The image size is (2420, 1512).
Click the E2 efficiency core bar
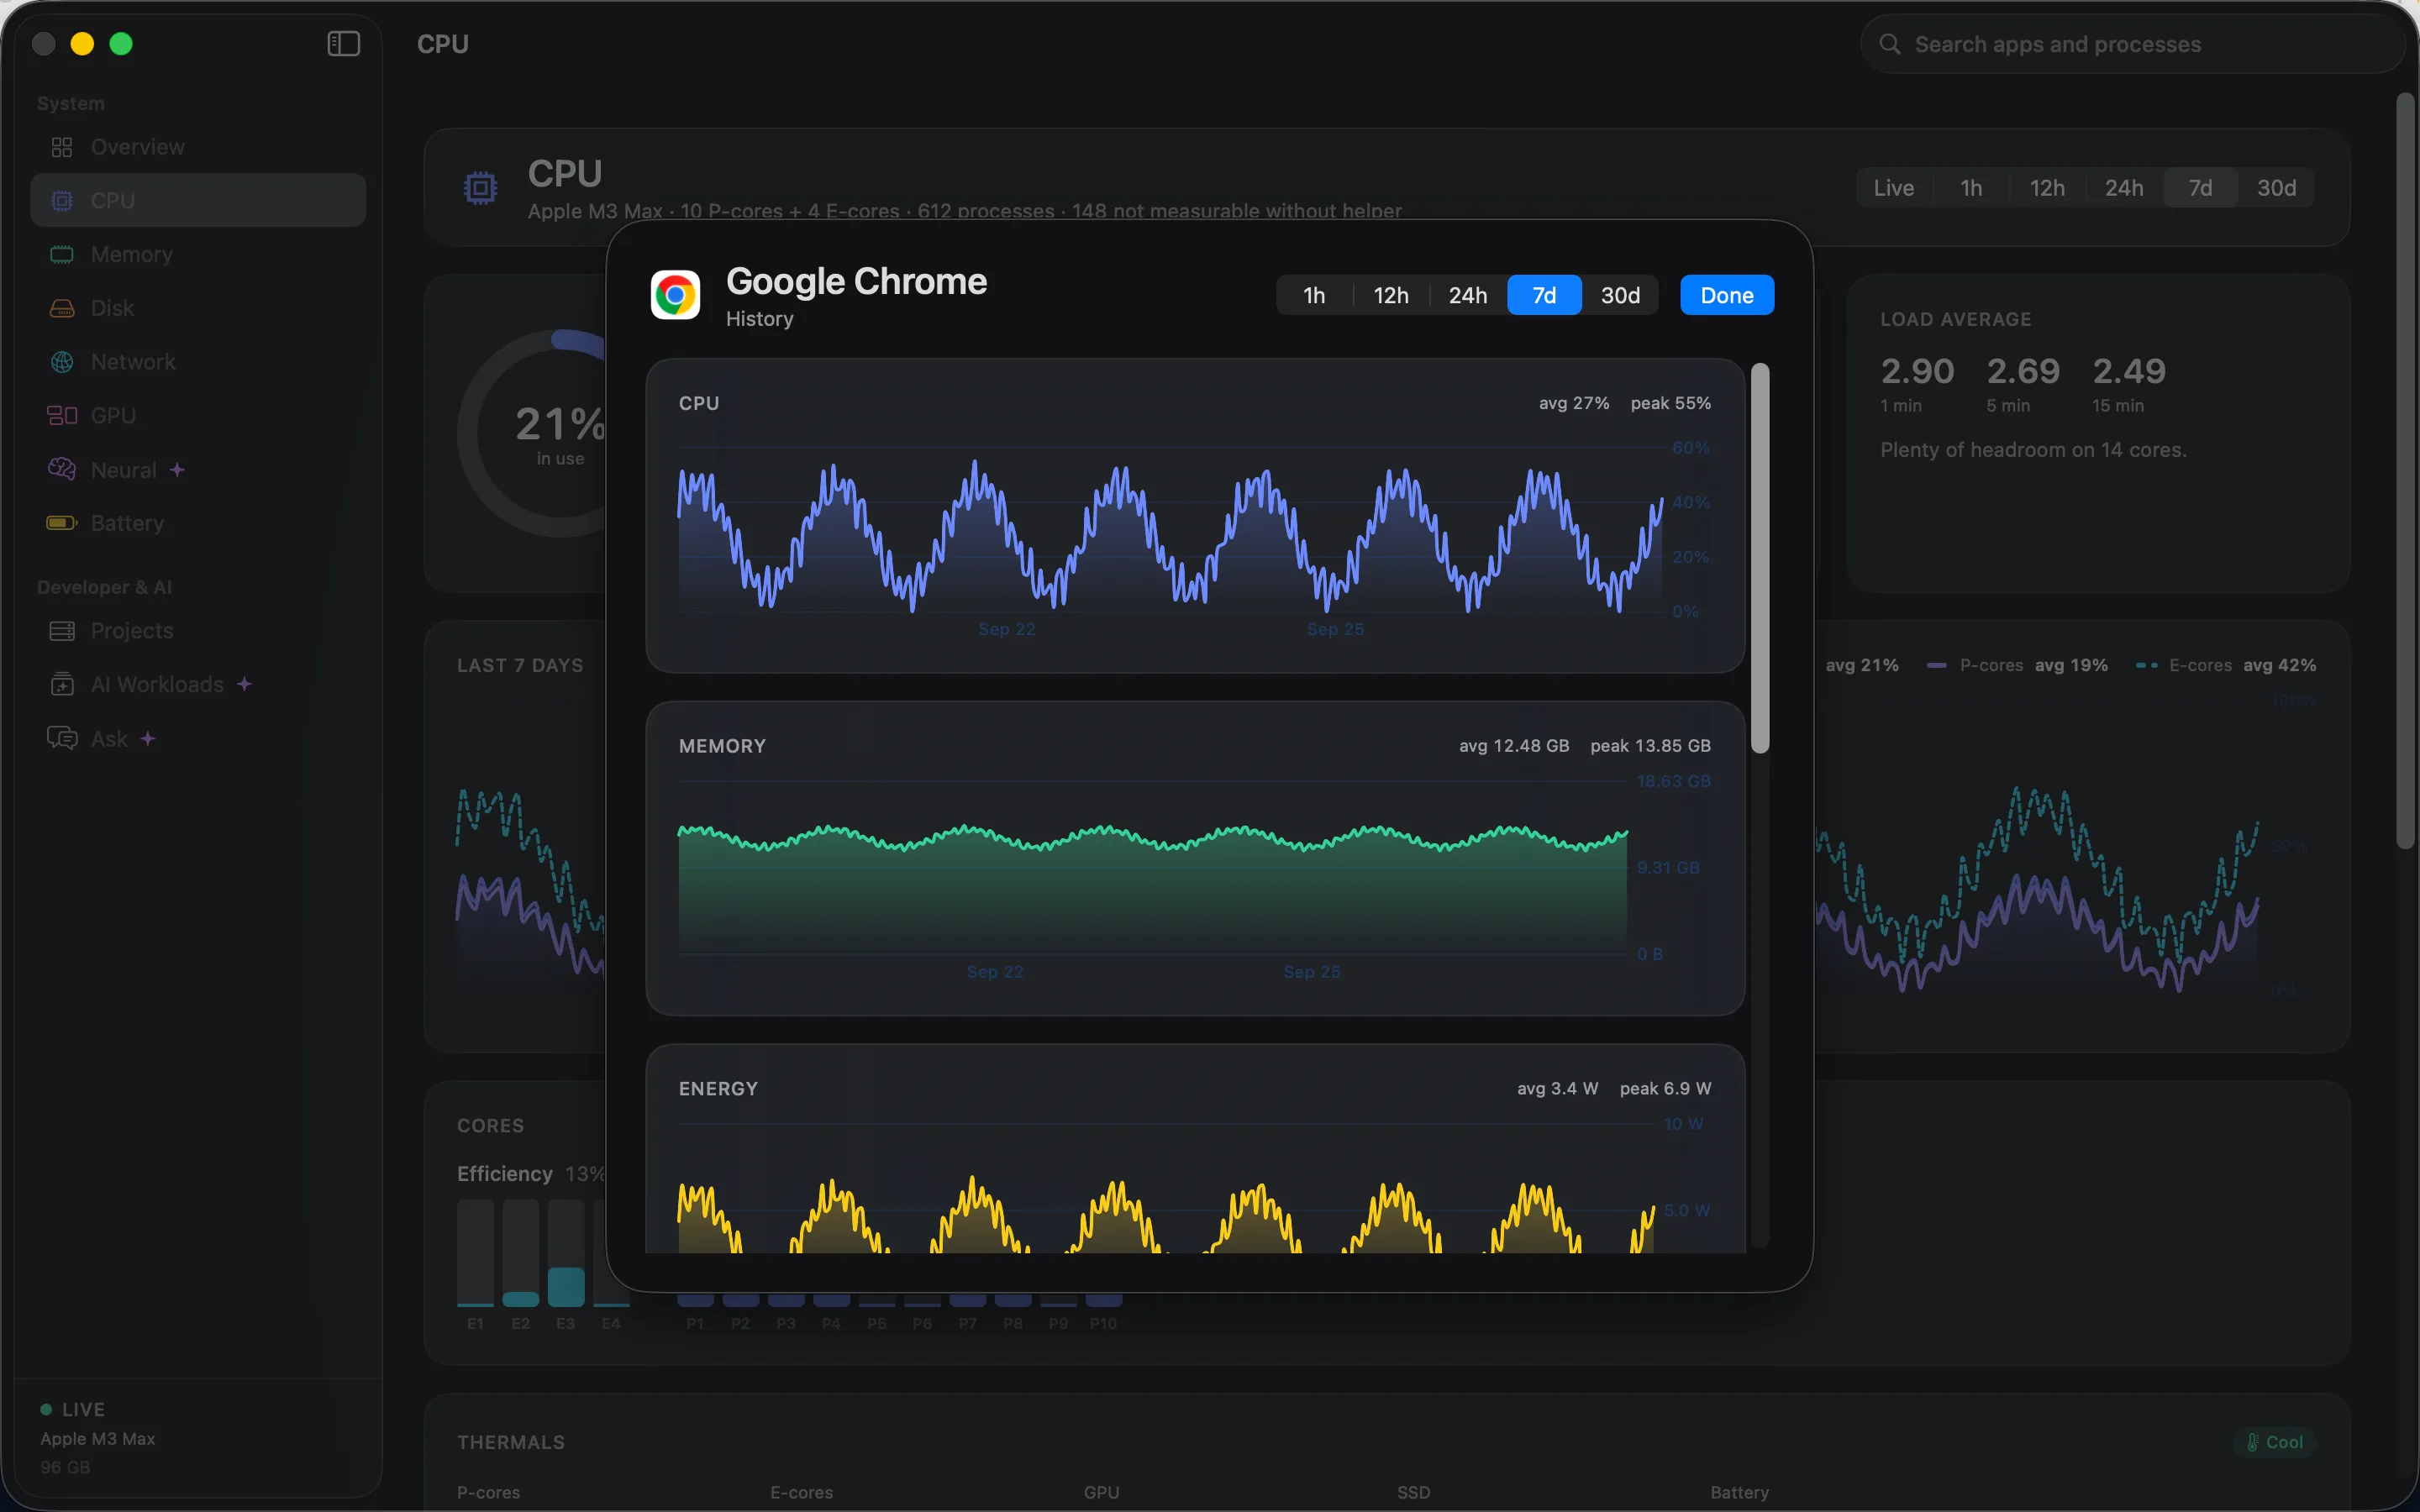[520, 1254]
